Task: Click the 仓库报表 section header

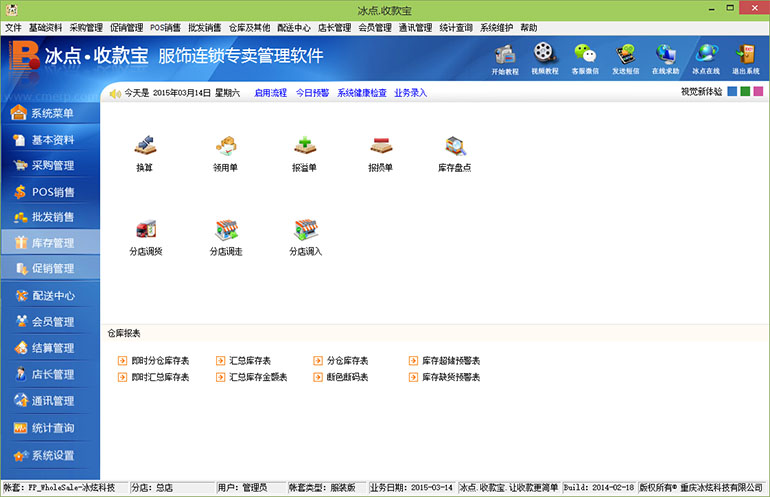Action: (x=124, y=333)
